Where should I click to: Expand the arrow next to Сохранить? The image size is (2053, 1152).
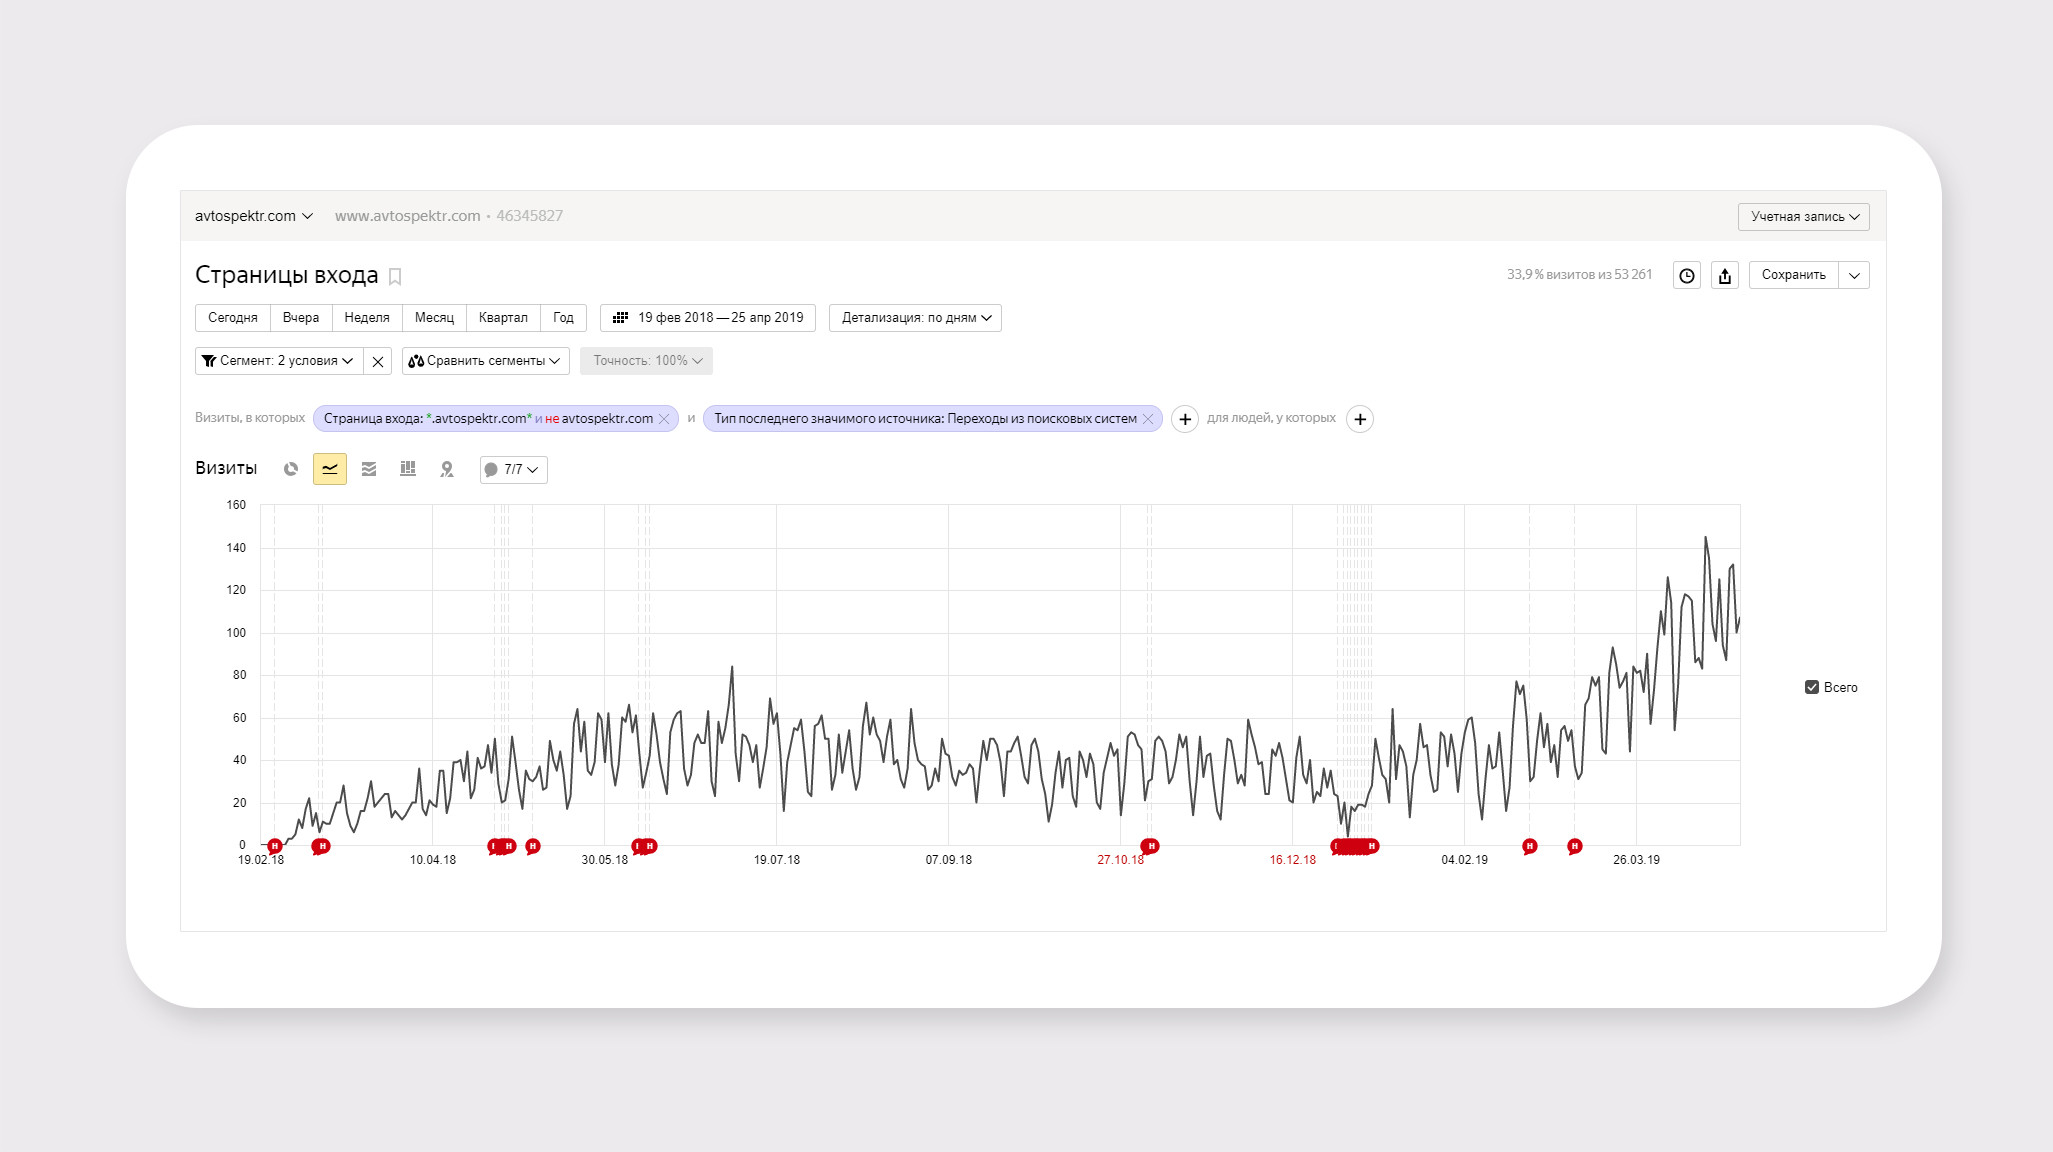click(1854, 275)
